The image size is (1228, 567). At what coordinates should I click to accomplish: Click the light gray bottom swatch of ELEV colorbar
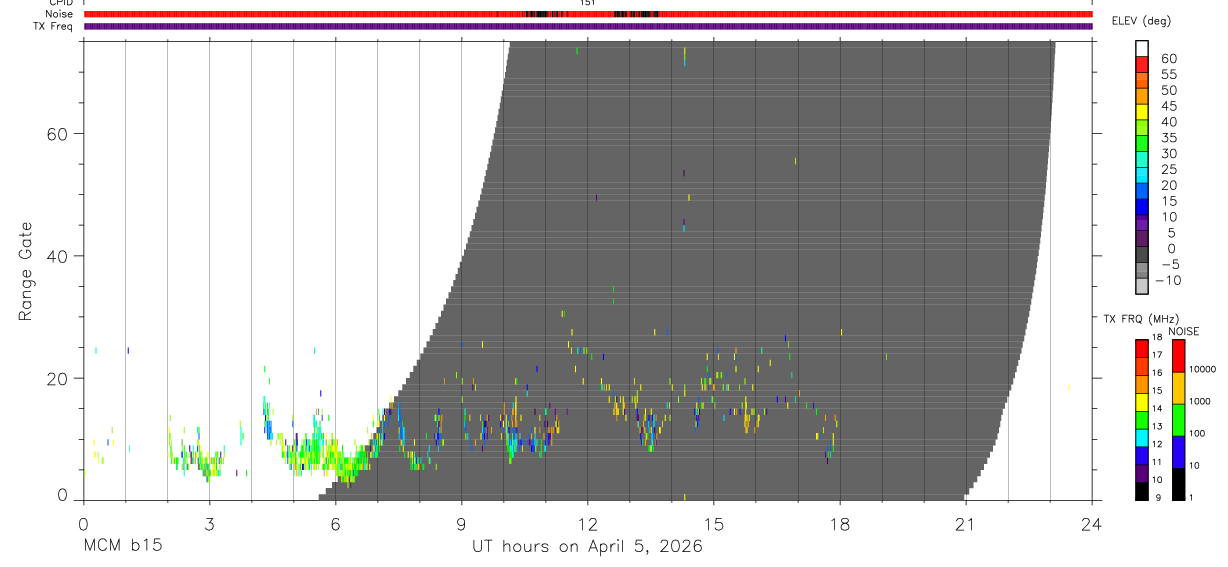(1141, 287)
